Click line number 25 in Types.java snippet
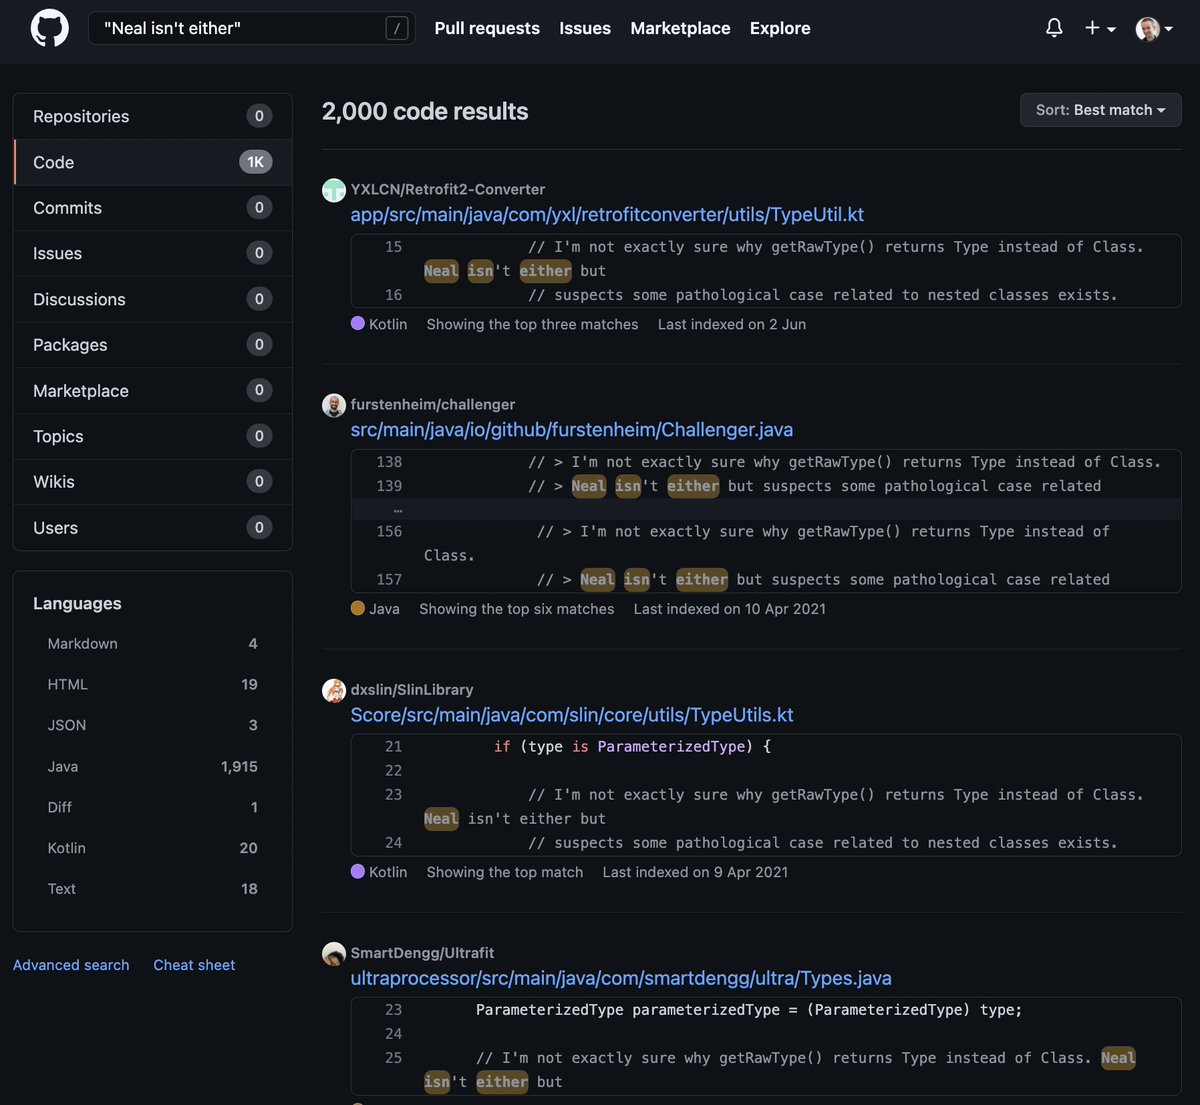The width and height of the screenshot is (1200, 1105). pos(394,1058)
